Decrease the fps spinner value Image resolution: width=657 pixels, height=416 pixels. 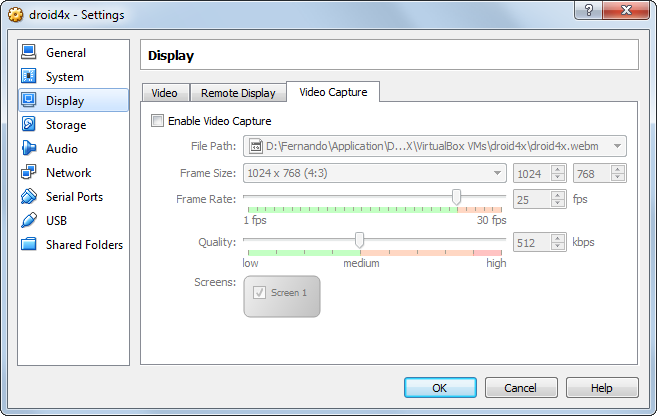pyautogui.click(x=557, y=203)
